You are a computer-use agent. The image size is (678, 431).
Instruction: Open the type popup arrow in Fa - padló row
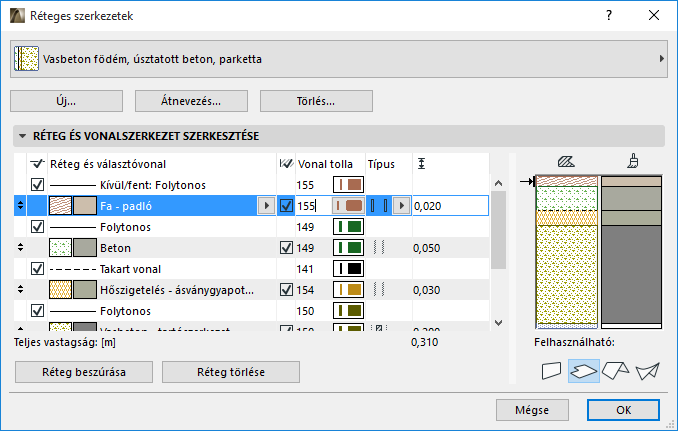tap(402, 206)
